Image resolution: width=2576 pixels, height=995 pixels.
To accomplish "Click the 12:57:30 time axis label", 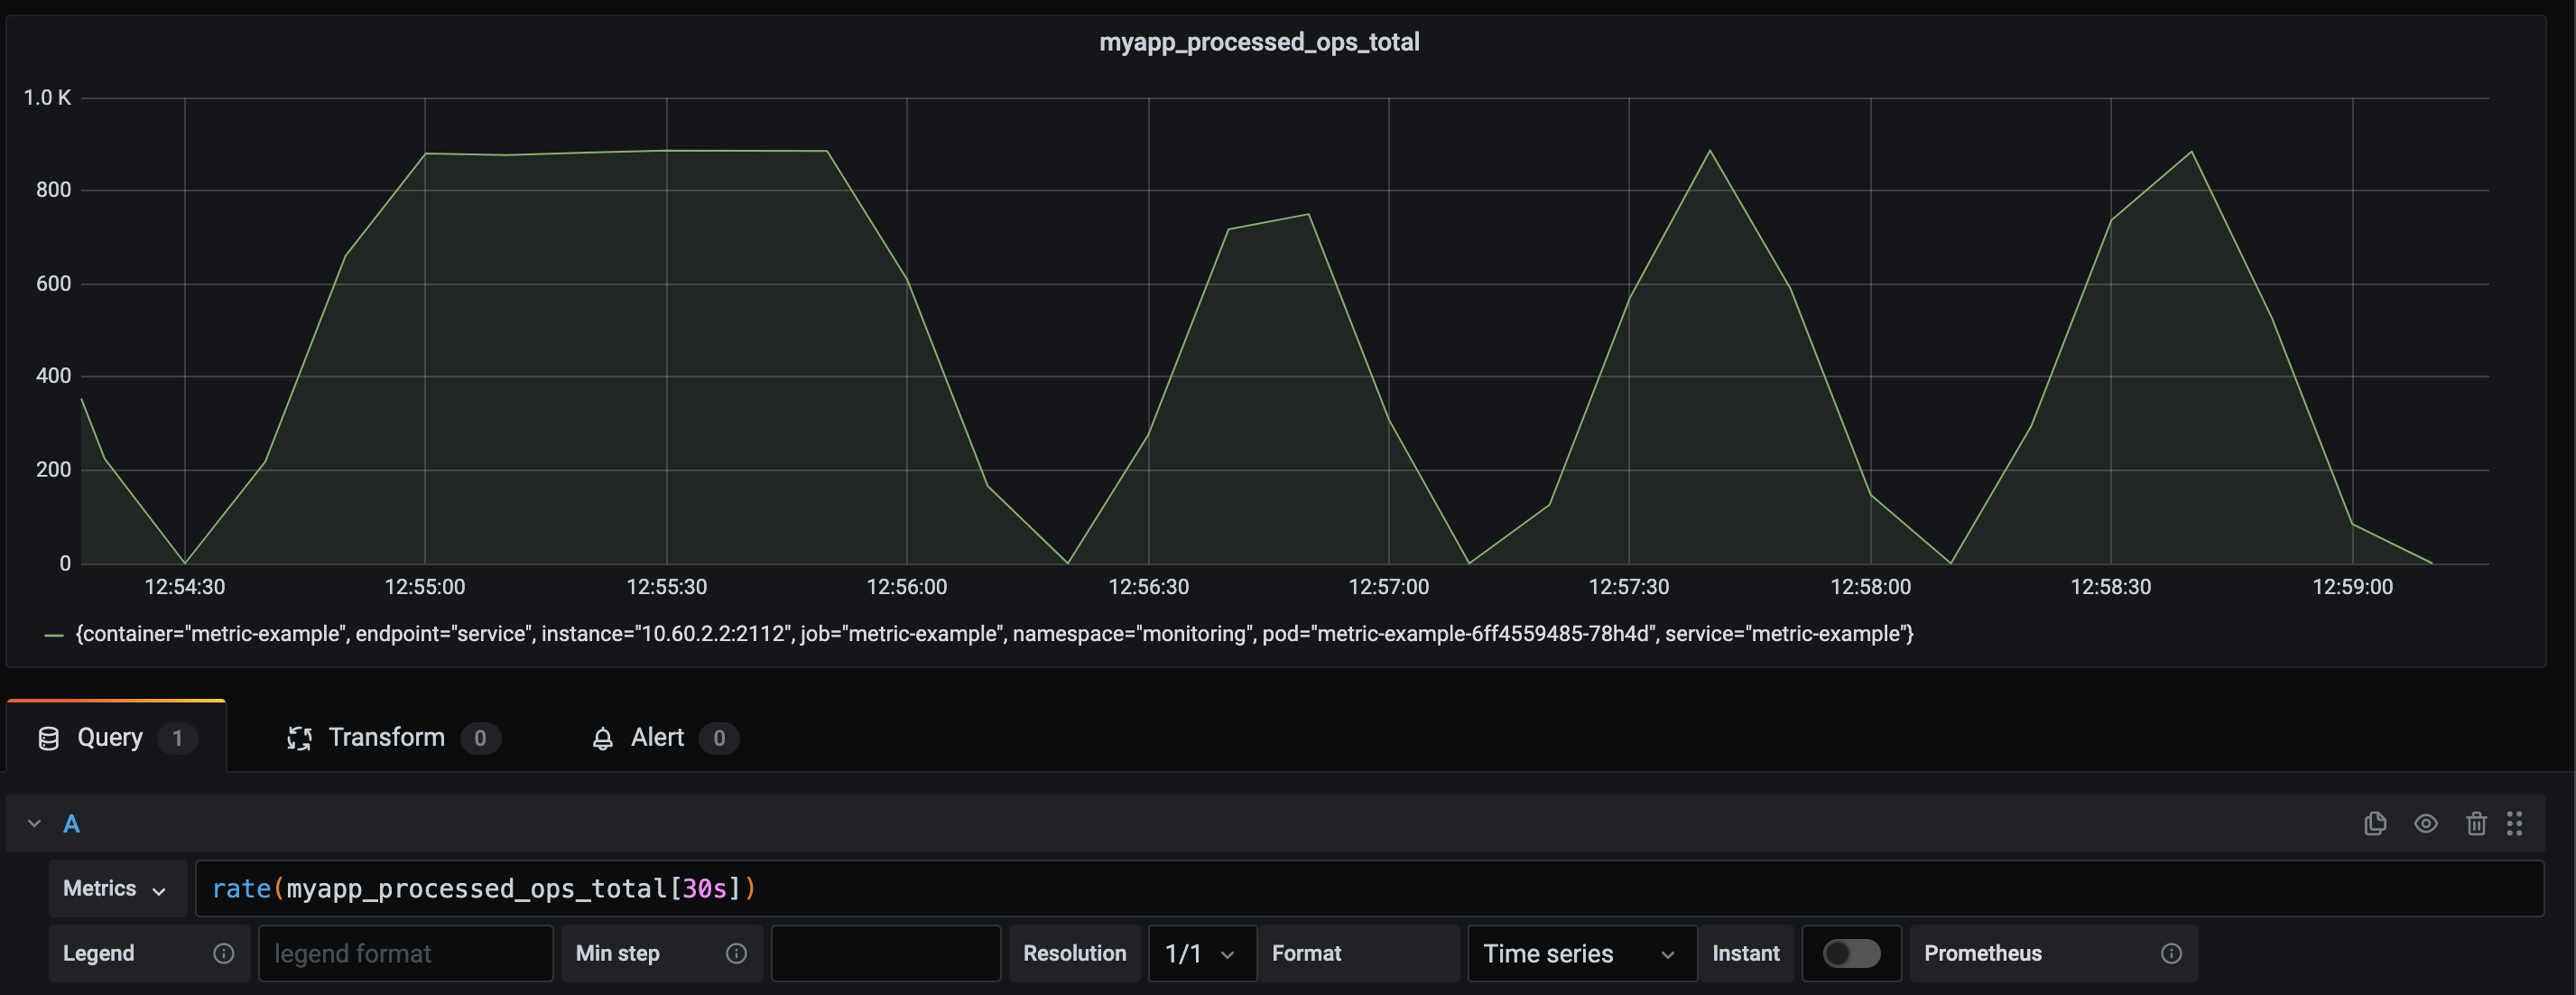I will coord(1628,587).
